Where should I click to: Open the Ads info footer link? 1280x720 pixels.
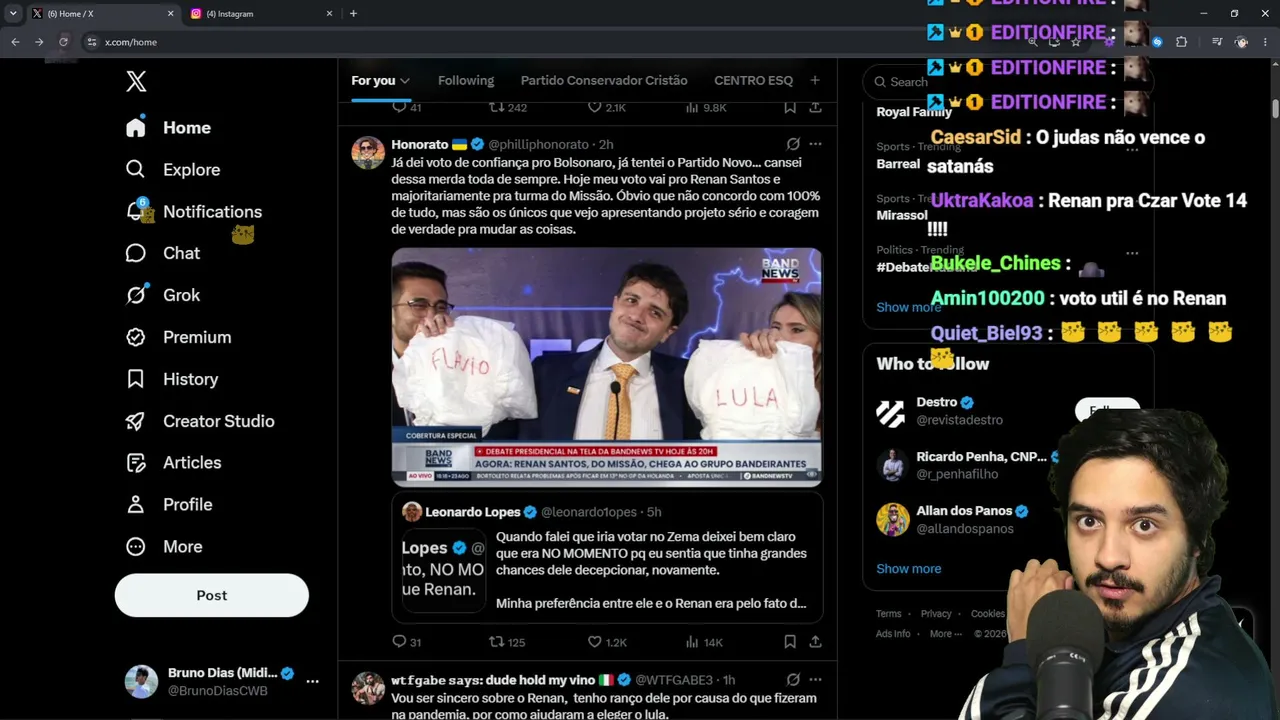coord(893,634)
